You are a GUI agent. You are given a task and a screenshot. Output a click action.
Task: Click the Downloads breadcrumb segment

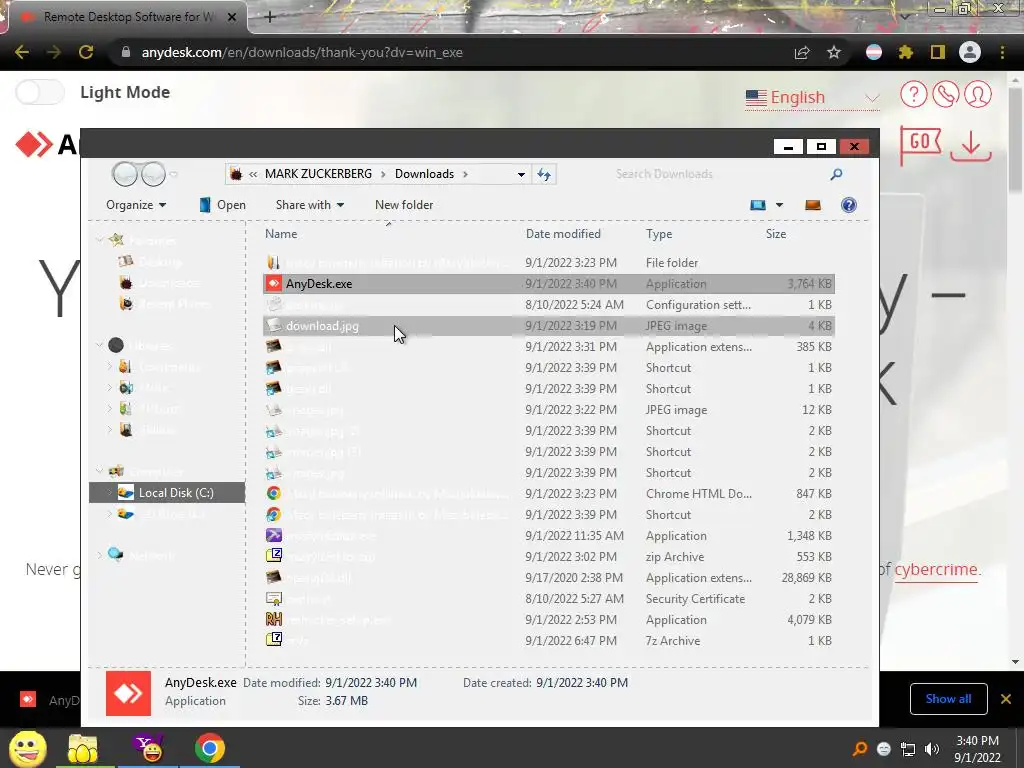pyautogui.click(x=424, y=174)
